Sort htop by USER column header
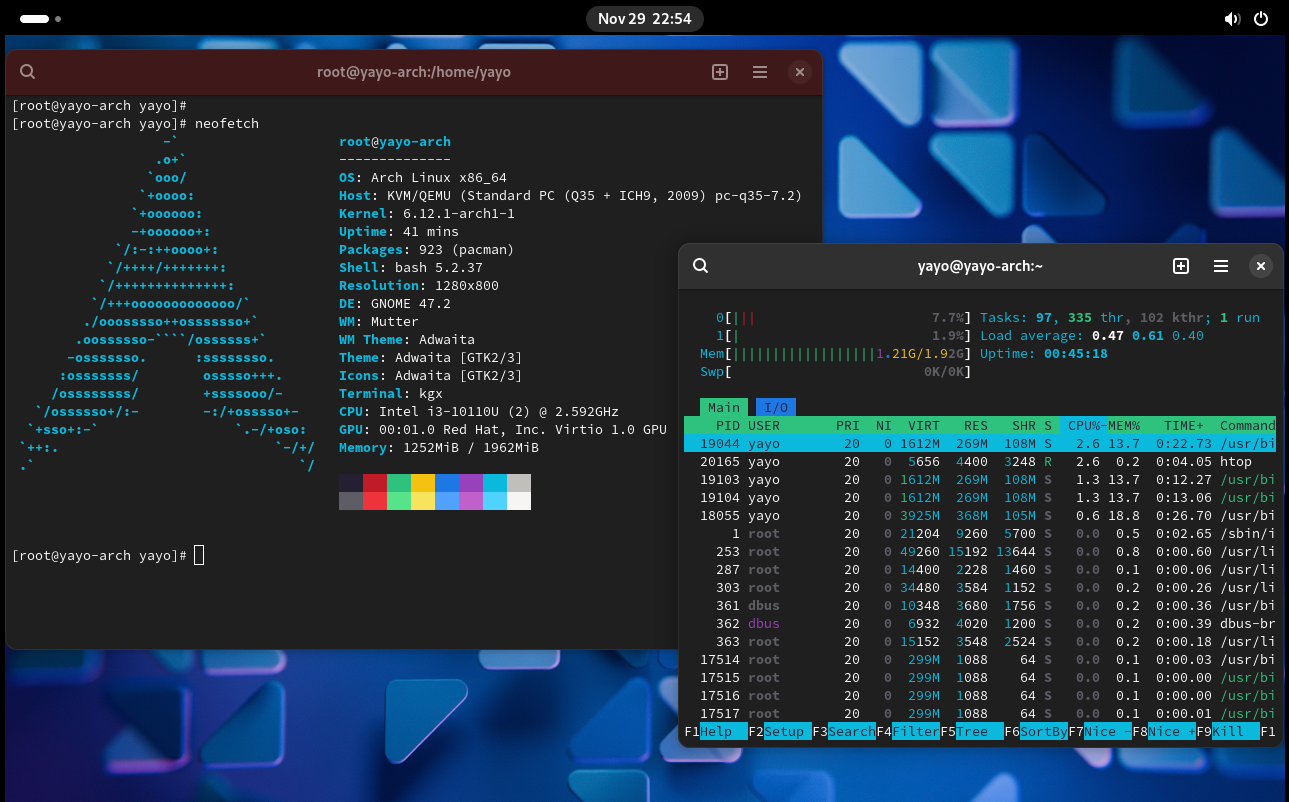The height and width of the screenshot is (802, 1289). pyautogui.click(x=764, y=426)
